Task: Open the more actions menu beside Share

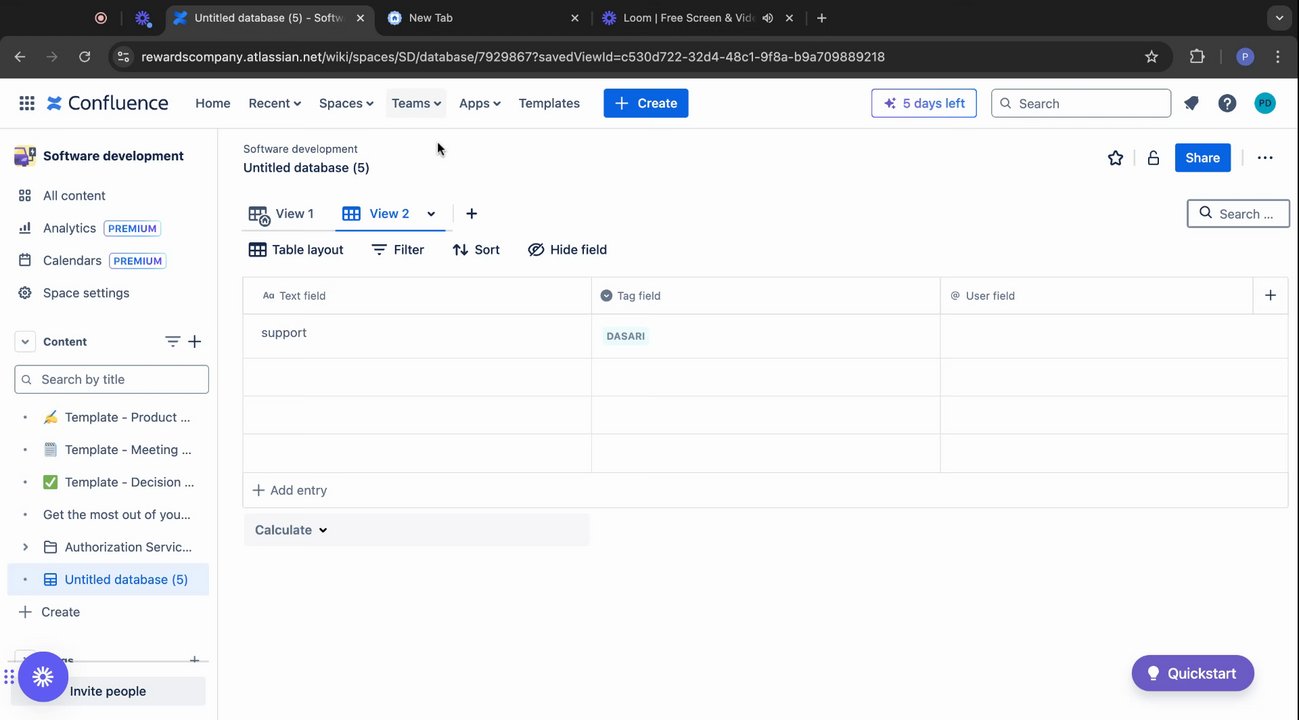Action: coord(1265,158)
